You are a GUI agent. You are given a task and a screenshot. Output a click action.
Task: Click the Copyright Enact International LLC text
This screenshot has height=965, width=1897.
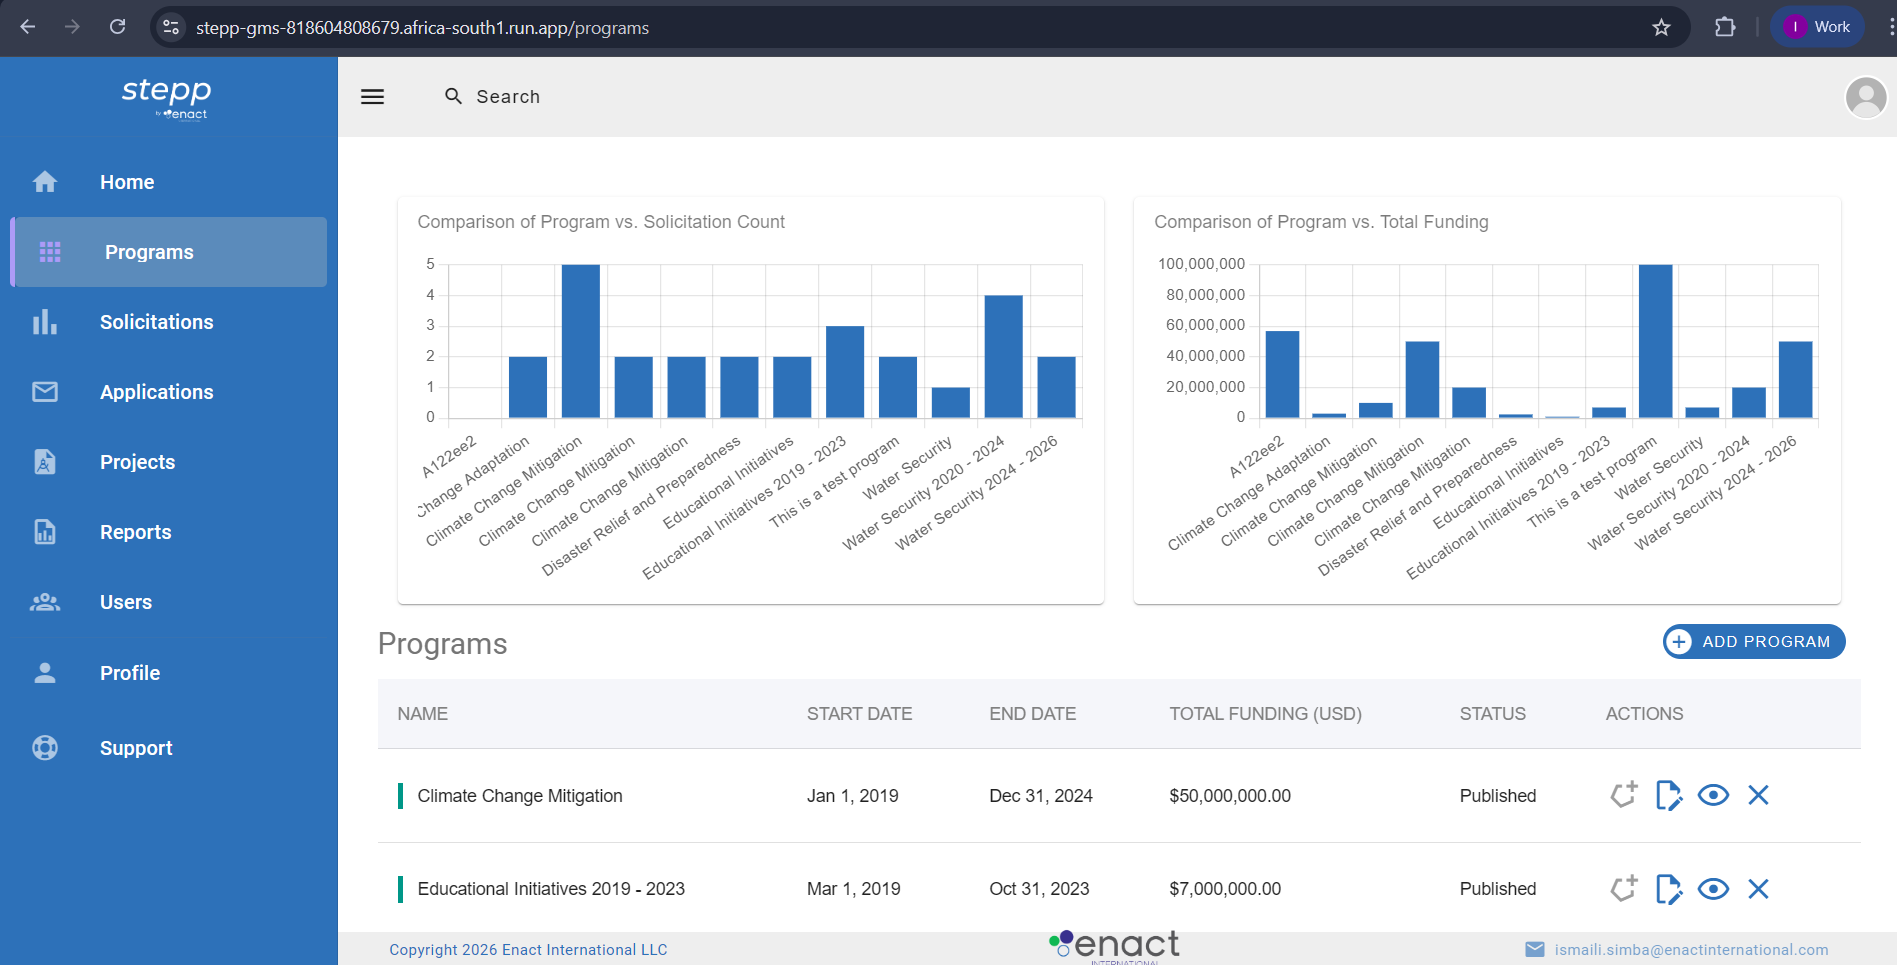[528, 950]
